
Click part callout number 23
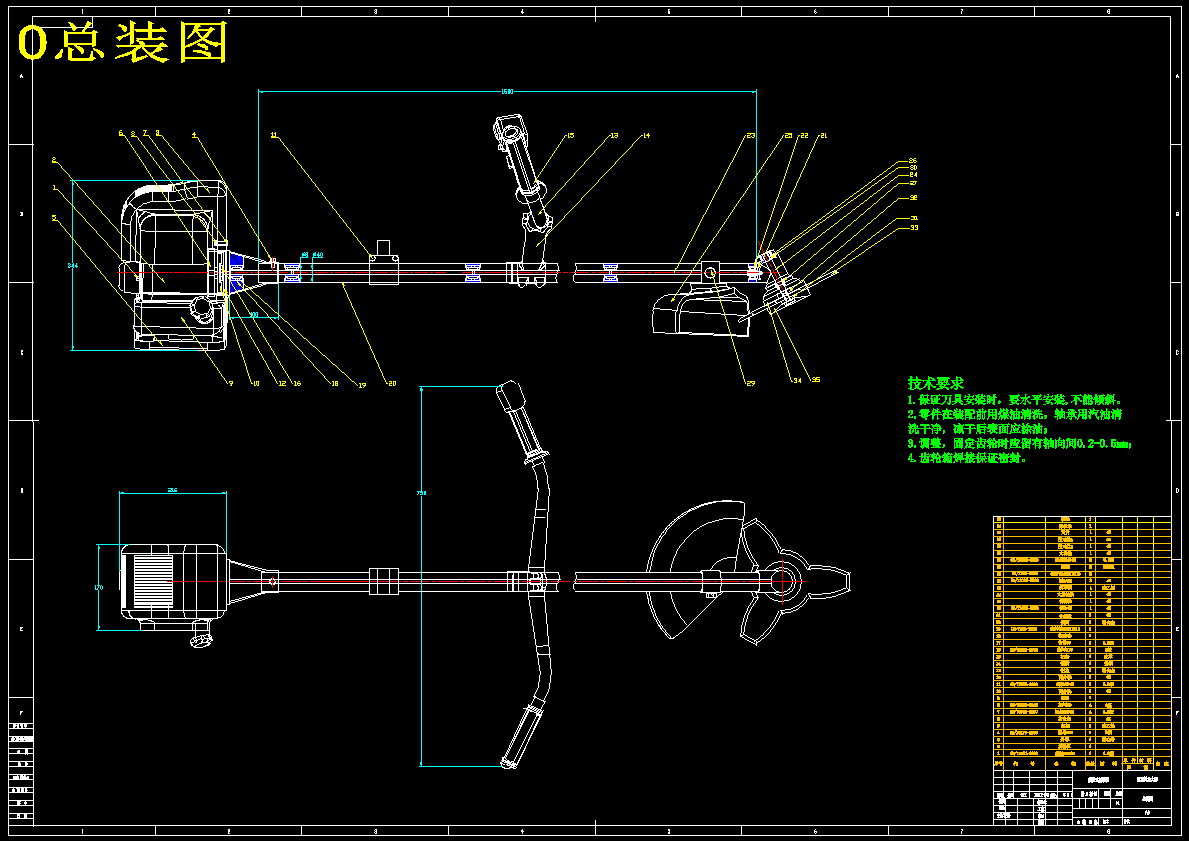[750, 136]
